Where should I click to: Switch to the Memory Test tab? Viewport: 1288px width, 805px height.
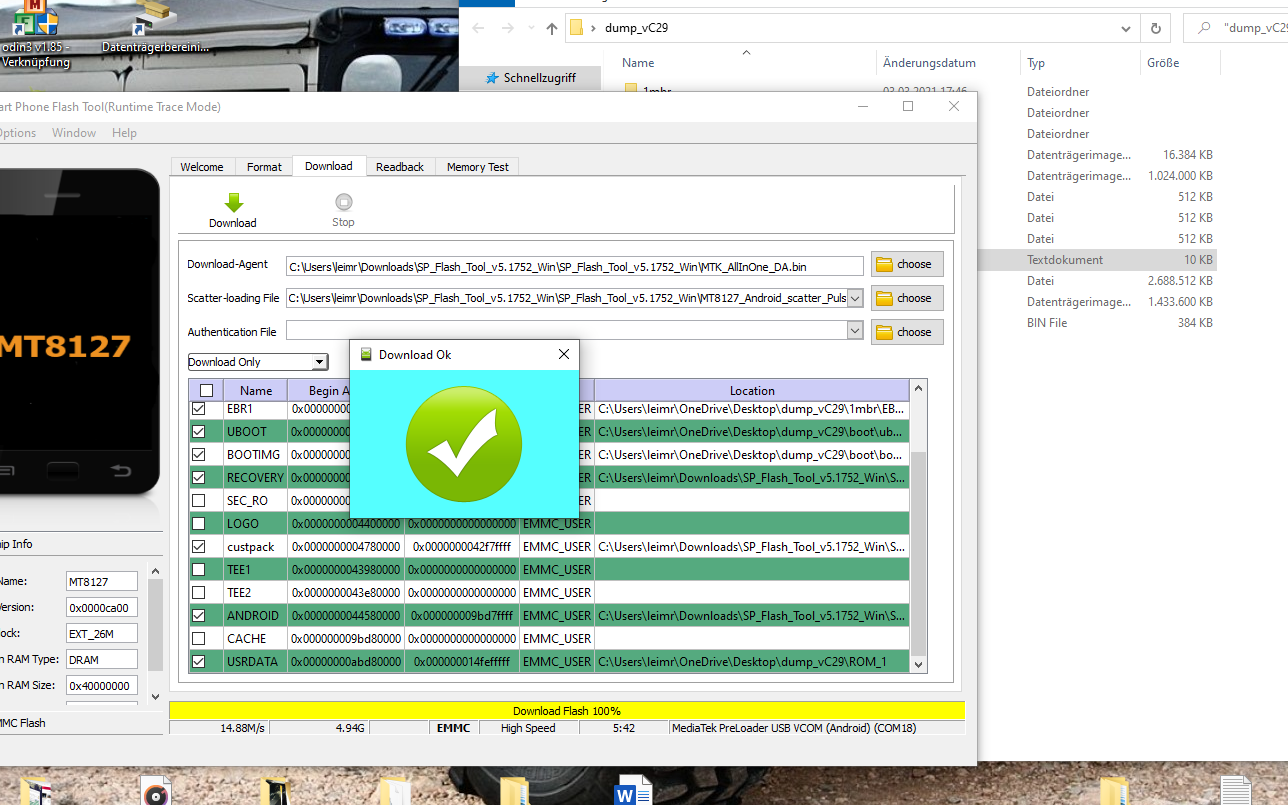click(x=478, y=167)
